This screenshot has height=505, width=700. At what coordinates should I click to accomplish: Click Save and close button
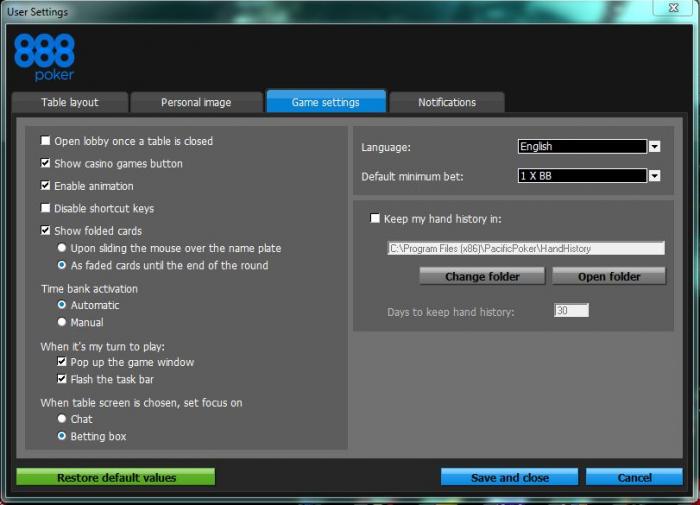tap(509, 477)
